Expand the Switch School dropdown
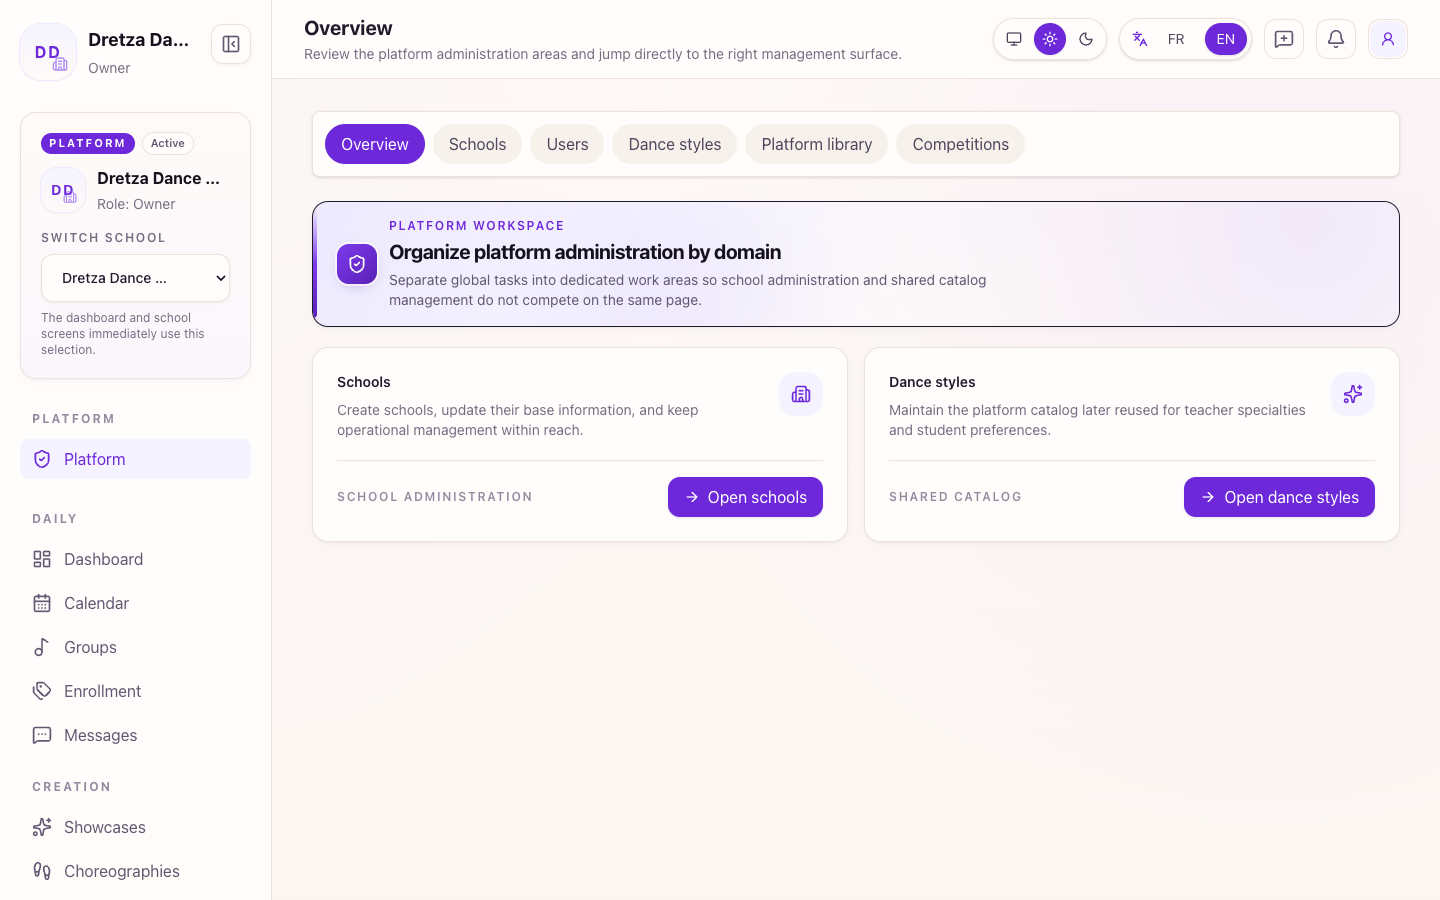1440x900 pixels. 135,278
